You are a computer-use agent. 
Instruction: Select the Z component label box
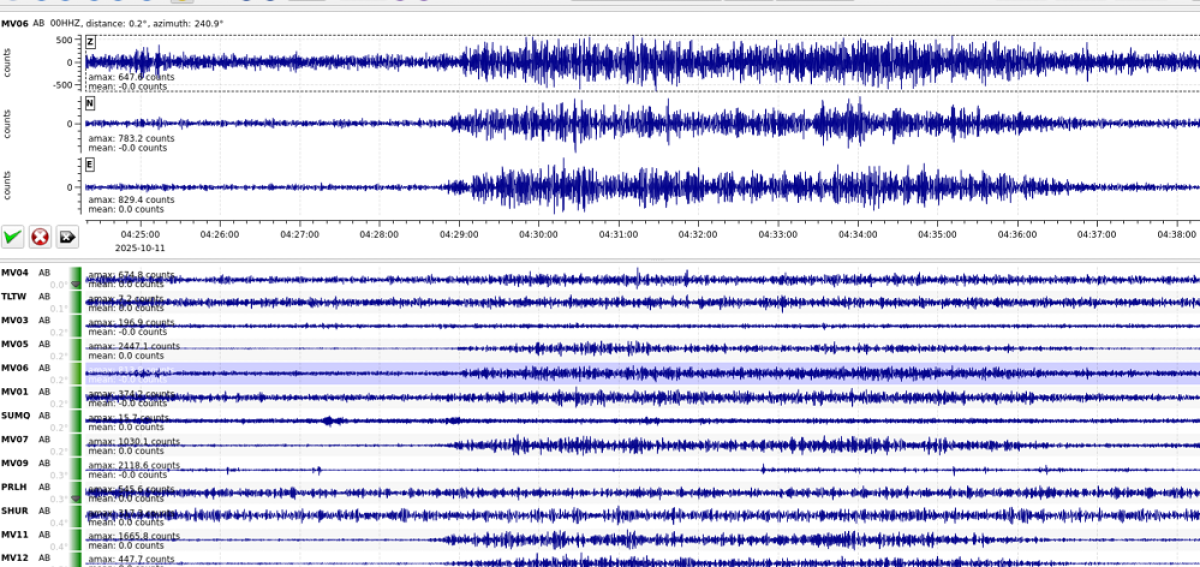(x=90, y=41)
